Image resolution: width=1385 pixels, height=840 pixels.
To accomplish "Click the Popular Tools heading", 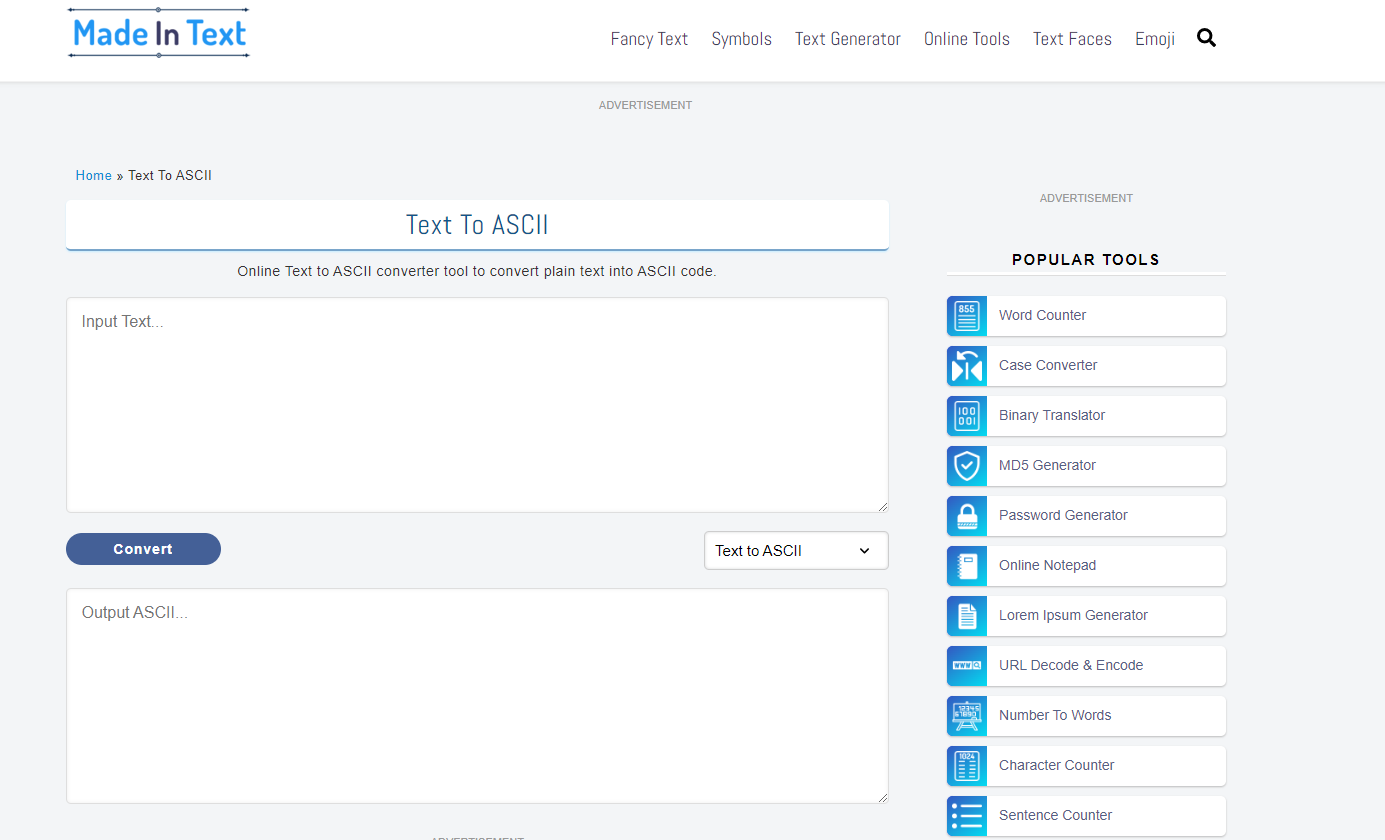I will coord(1086,259).
